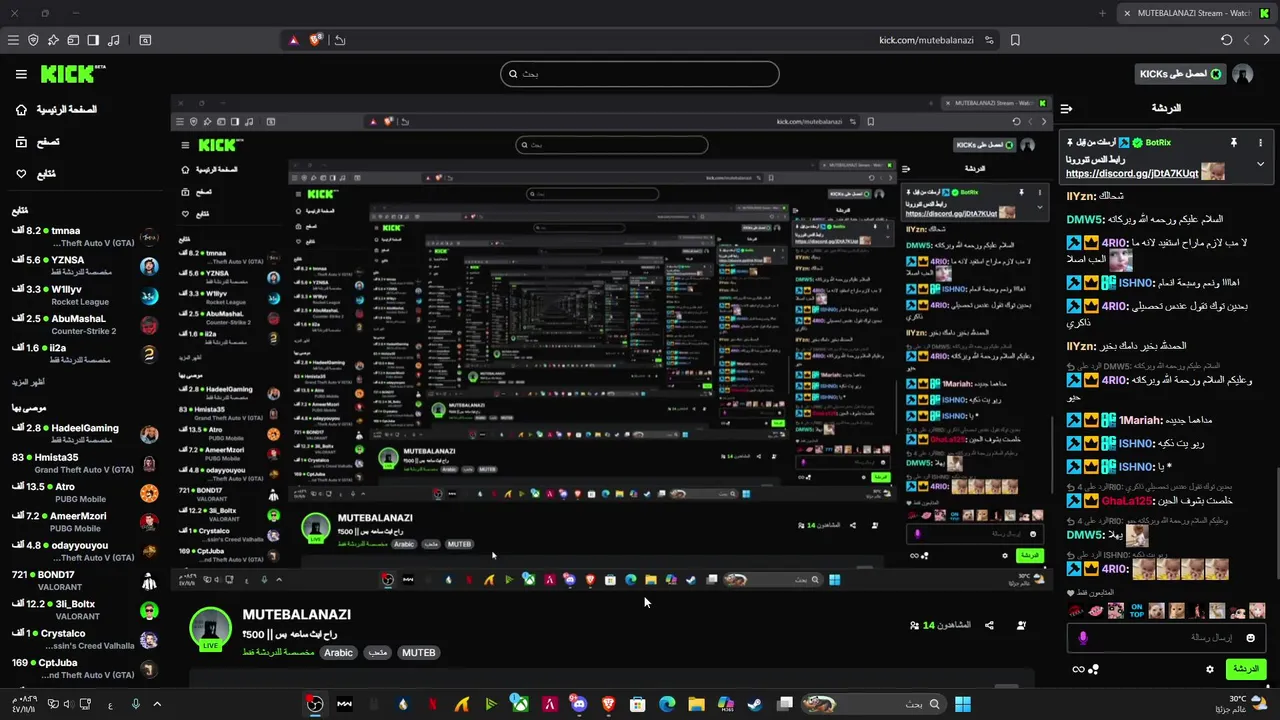
Task: Open Microsoft Edge from the taskbar
Action: click(667, 704)
